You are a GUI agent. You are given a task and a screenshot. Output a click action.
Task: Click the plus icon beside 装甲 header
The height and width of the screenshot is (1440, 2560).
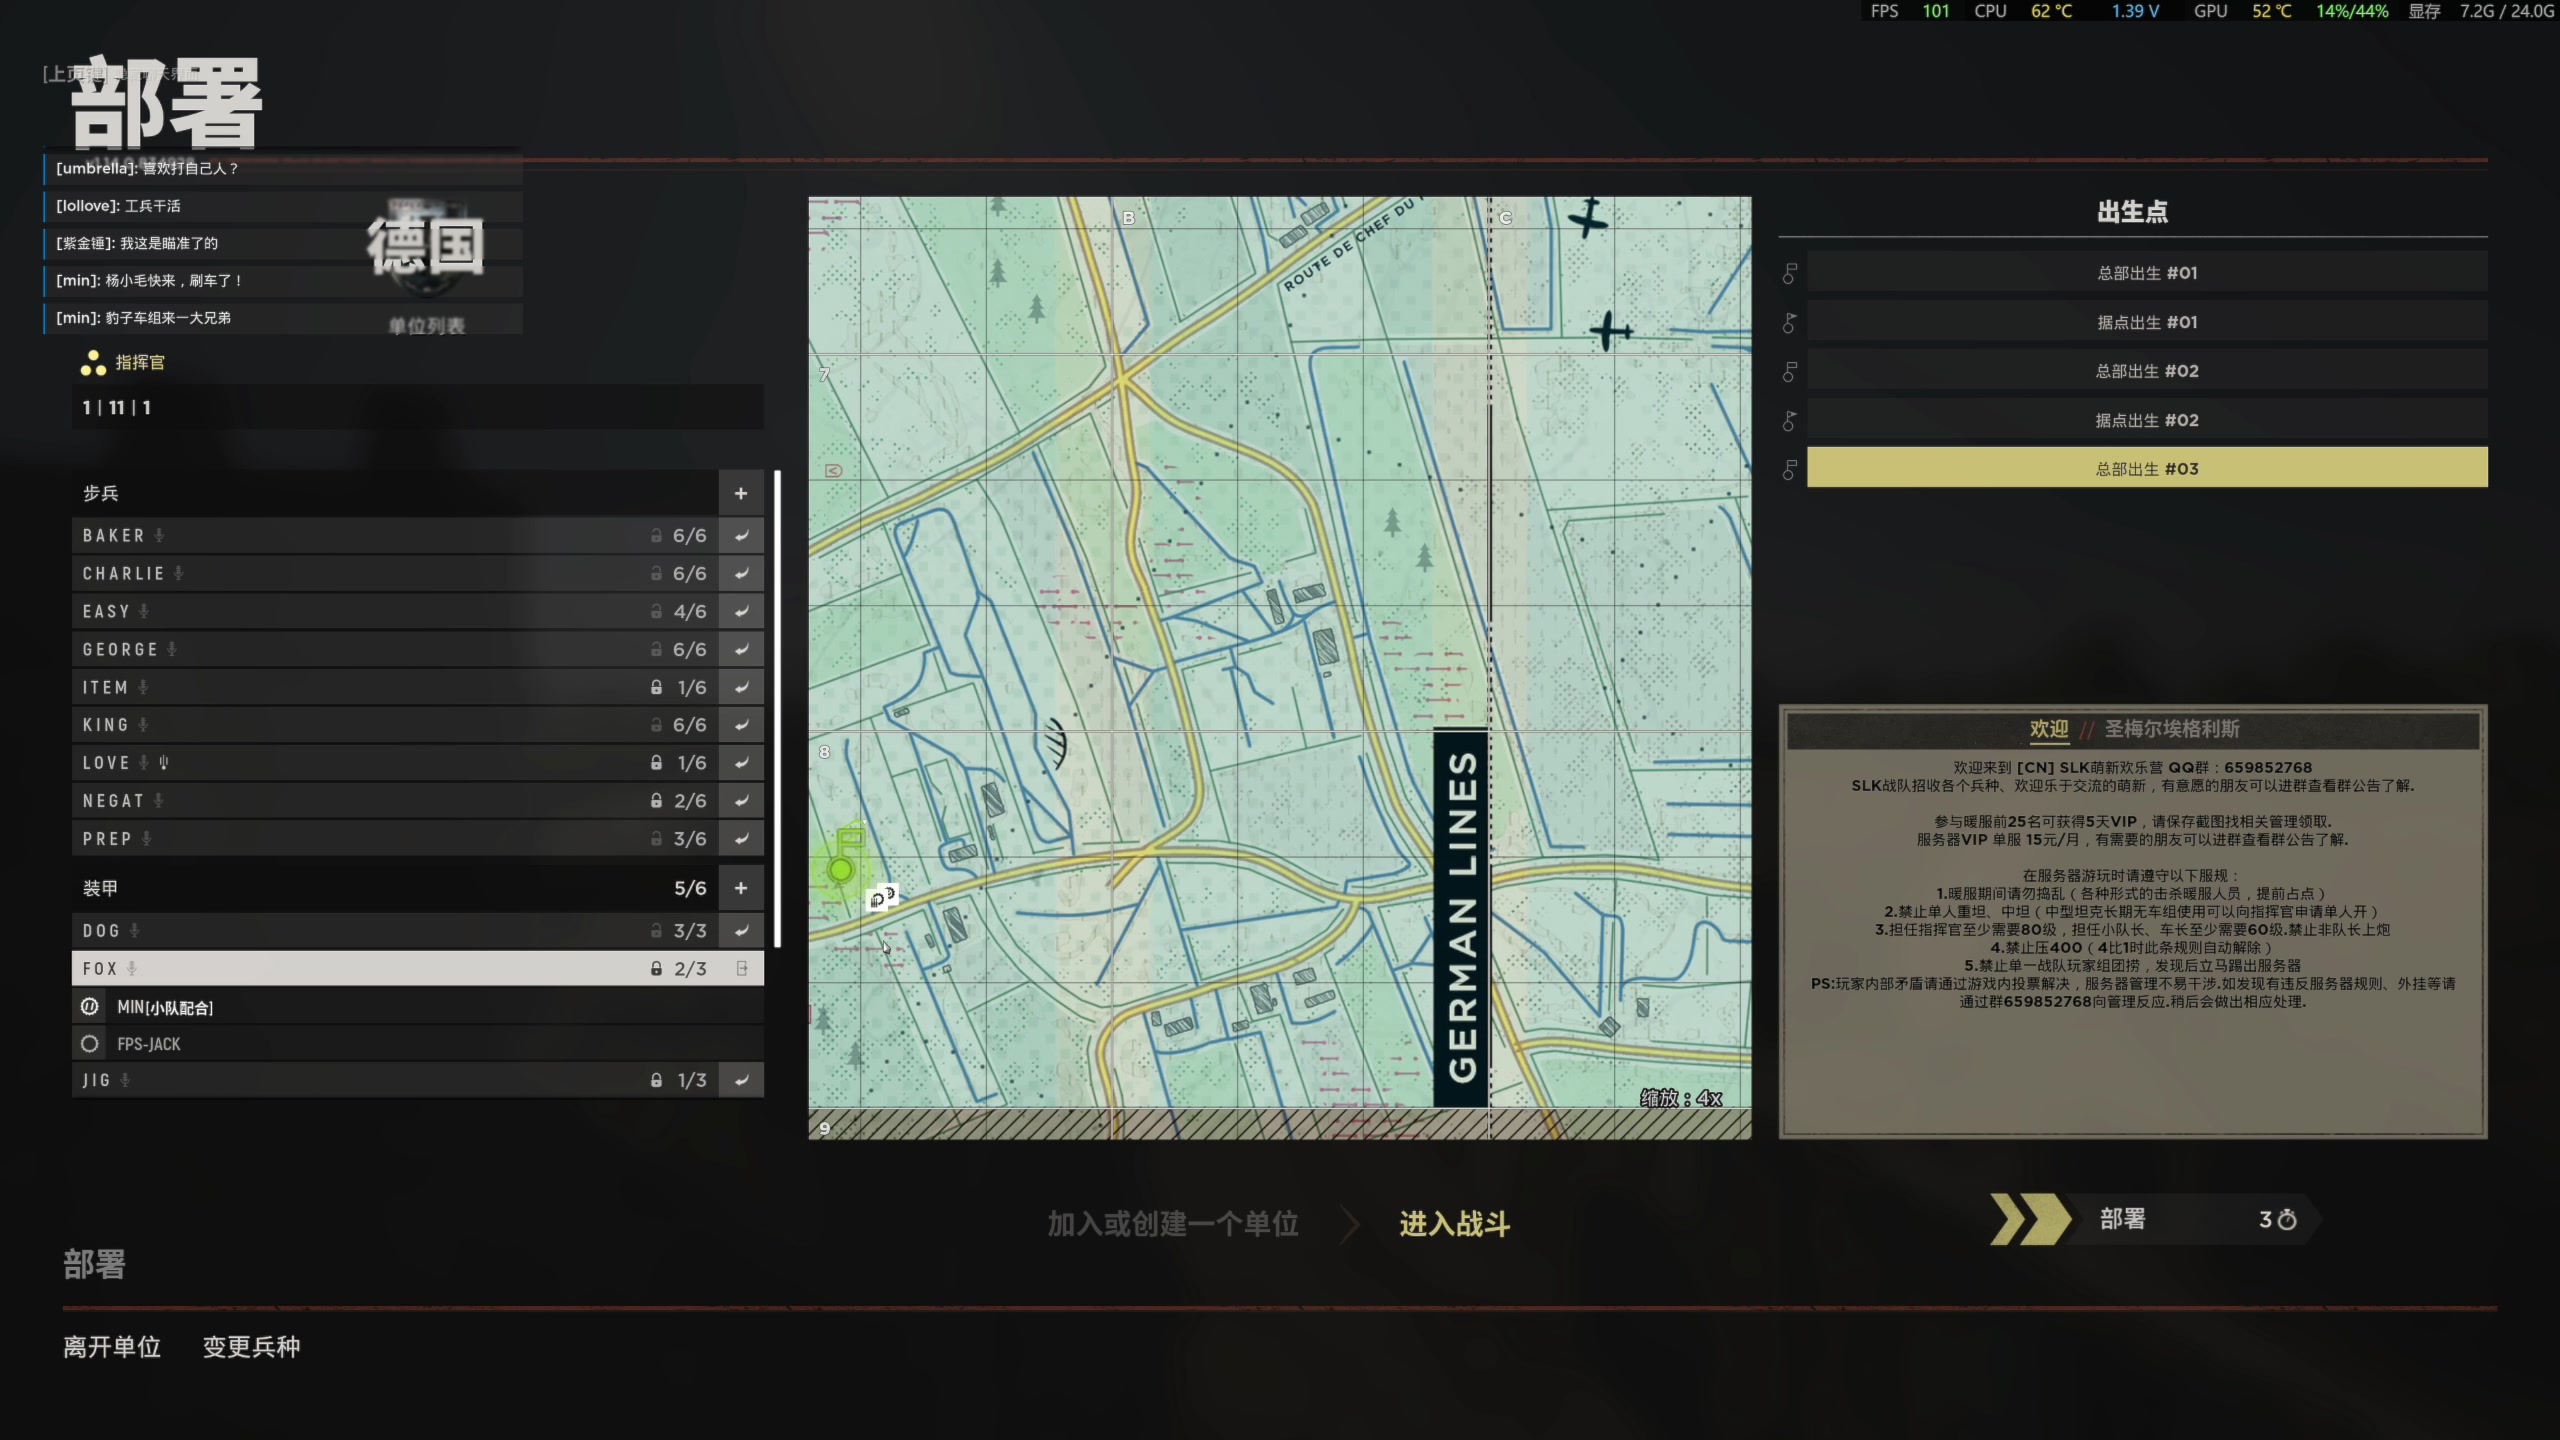[x=741, y=888]
